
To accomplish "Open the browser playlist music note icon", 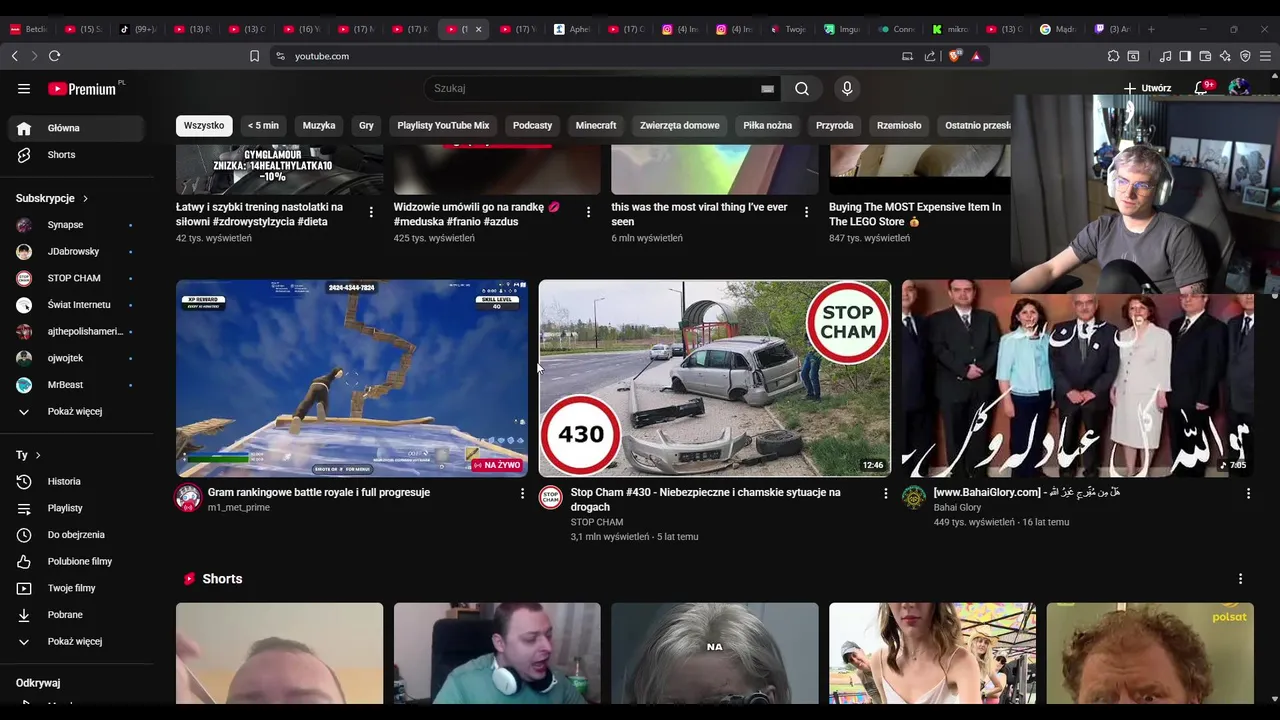I will pyautogui.click(x=1165, y=56).
